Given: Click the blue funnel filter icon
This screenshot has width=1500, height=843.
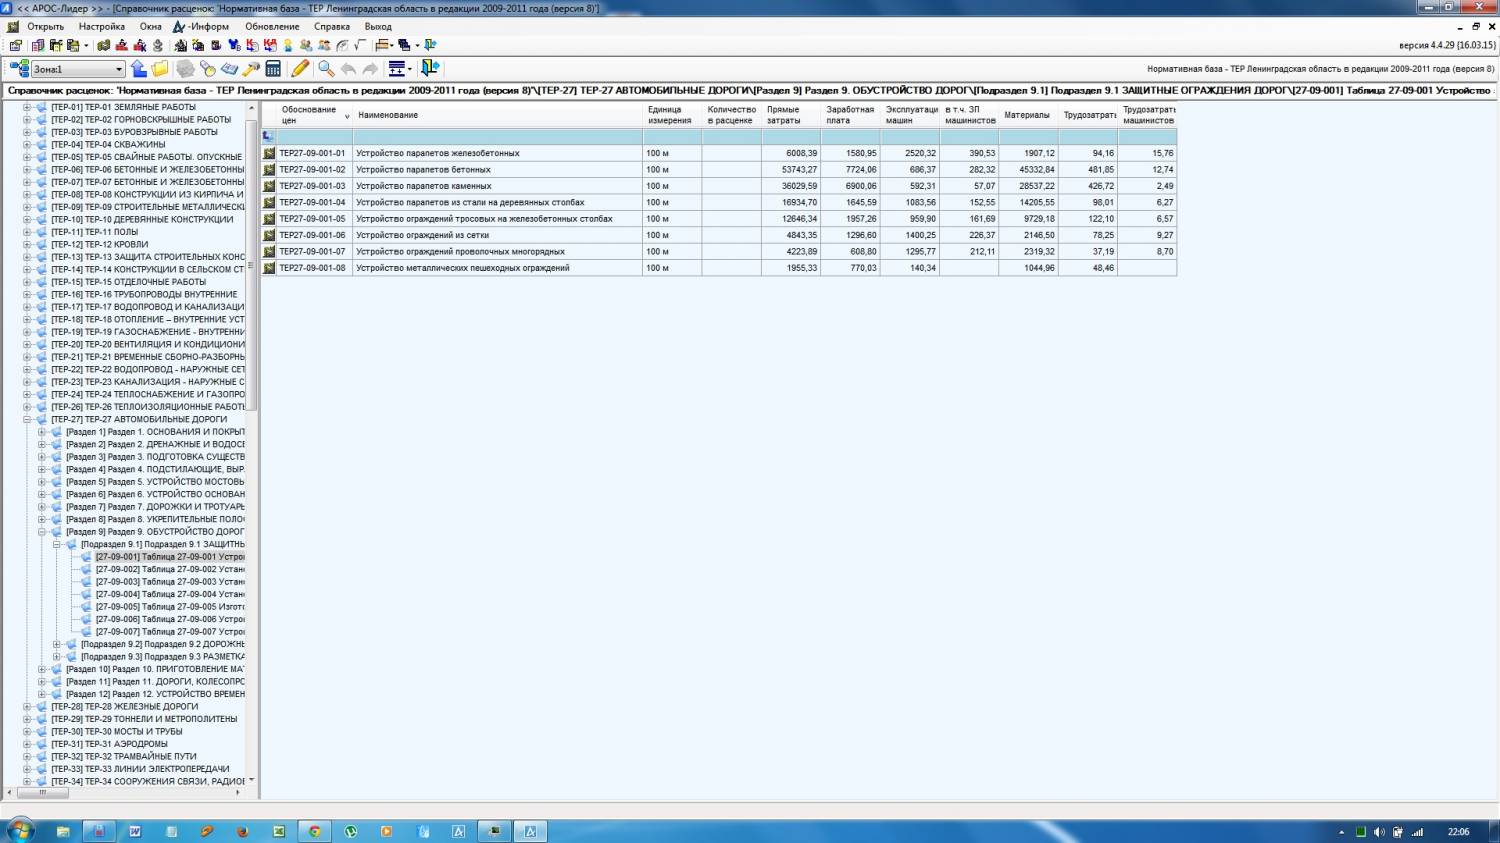Looking at the screenshot, I should tap(234, 45).
